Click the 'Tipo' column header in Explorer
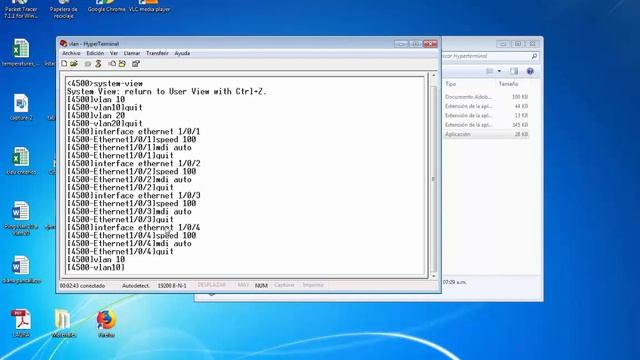Screen dimensions: 640x360 (451, 84)
